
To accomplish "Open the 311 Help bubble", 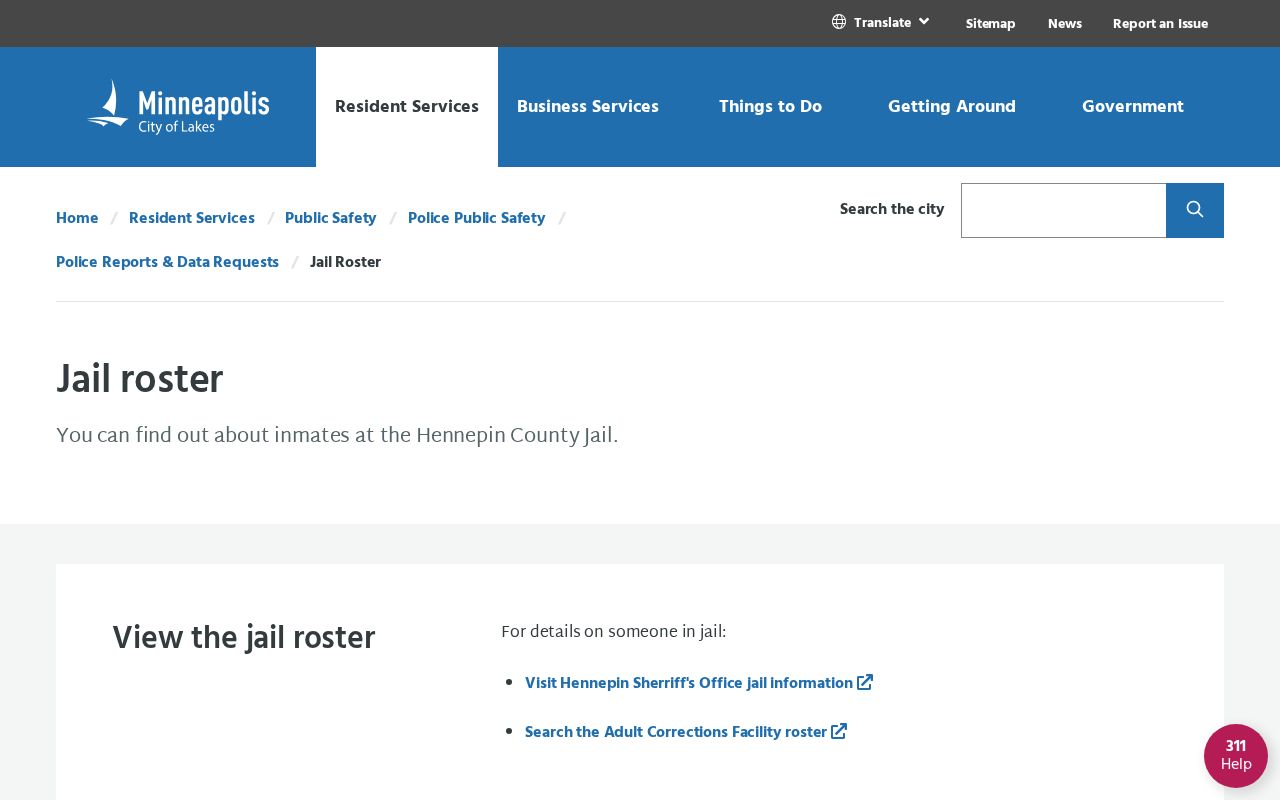I will (x=1236, y=756).
